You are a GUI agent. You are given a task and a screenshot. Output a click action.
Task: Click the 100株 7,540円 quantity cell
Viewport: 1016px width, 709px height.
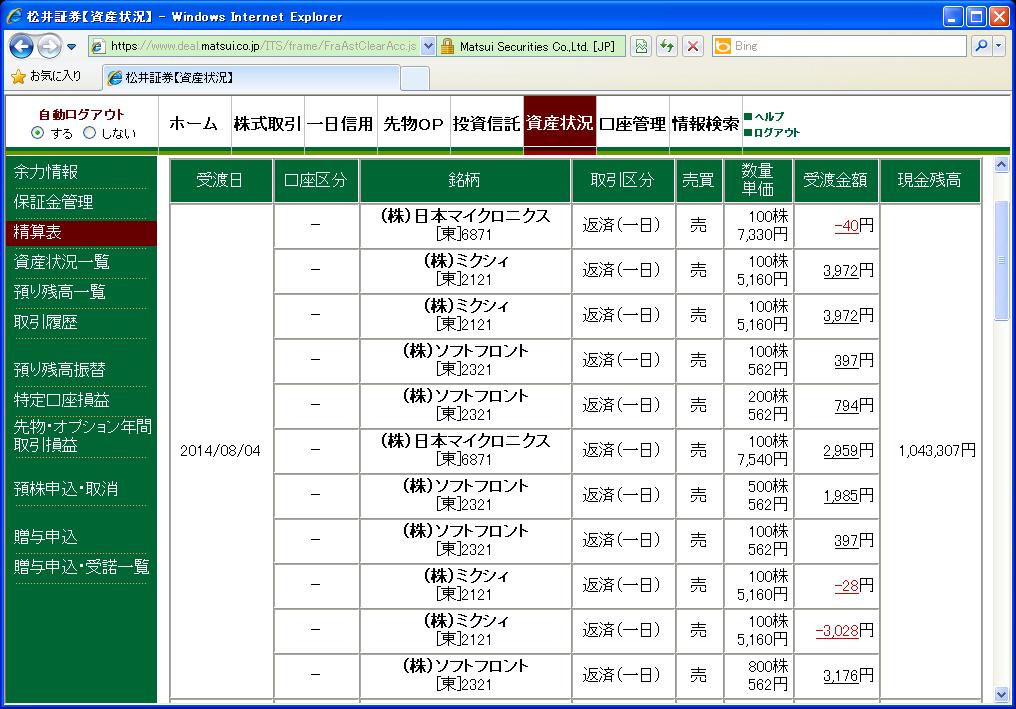tap(758, 450)
